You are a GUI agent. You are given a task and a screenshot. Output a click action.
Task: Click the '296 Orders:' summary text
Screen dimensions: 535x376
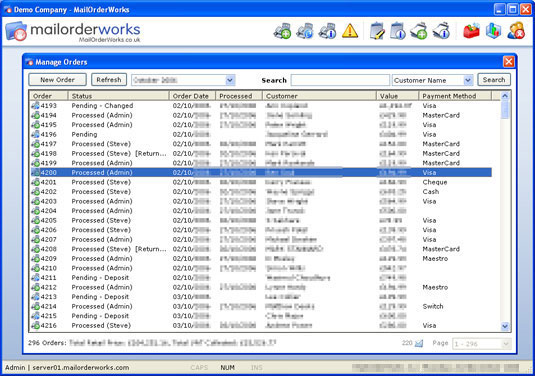pos(47,343)
